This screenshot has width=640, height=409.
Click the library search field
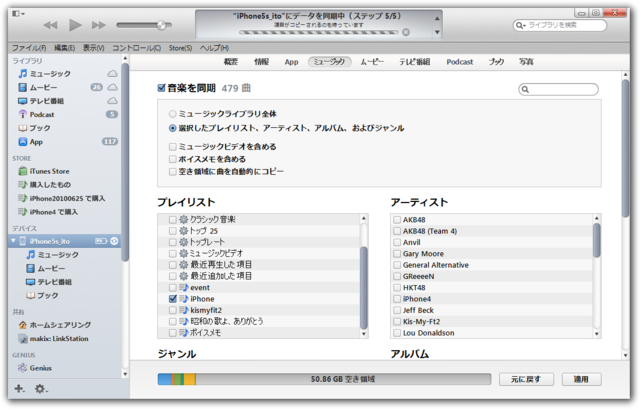pyautogui.click(x=560, y=25)
